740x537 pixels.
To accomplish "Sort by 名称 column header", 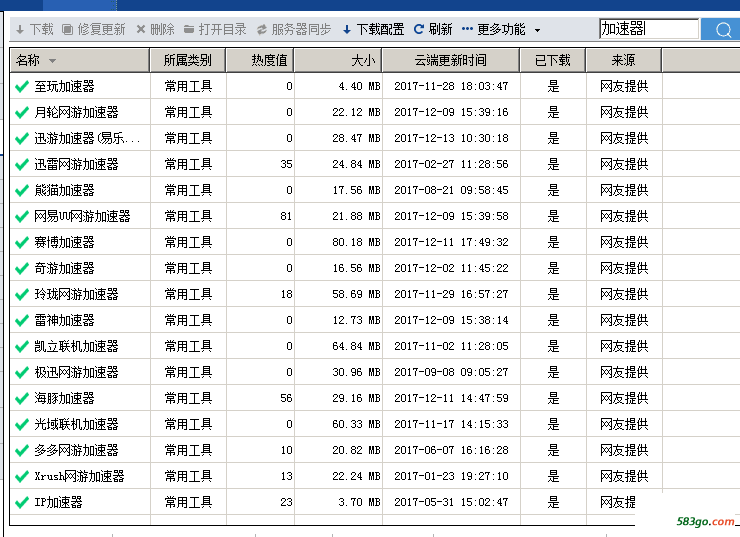I will coord(80,60).
